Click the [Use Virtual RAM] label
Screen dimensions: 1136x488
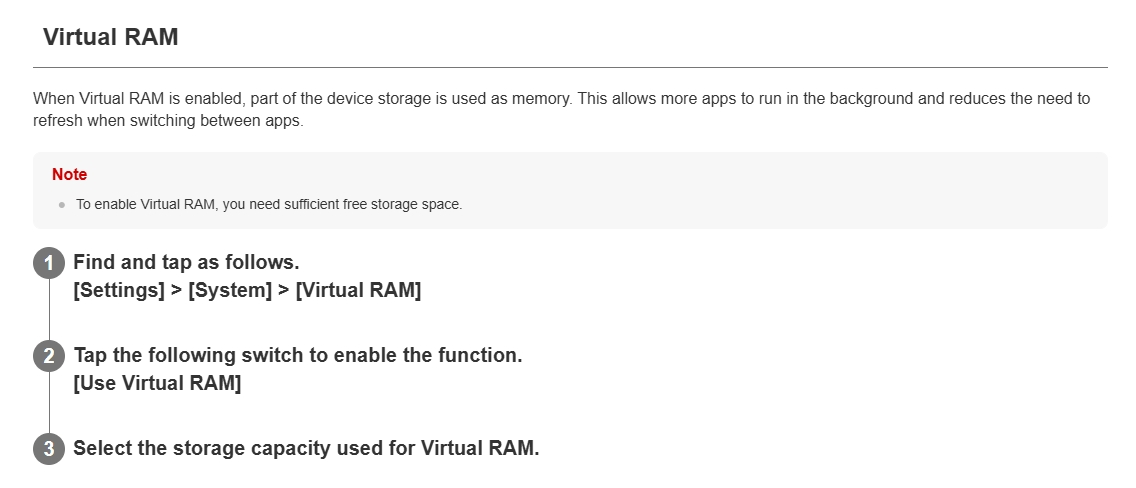click(157, 383)
